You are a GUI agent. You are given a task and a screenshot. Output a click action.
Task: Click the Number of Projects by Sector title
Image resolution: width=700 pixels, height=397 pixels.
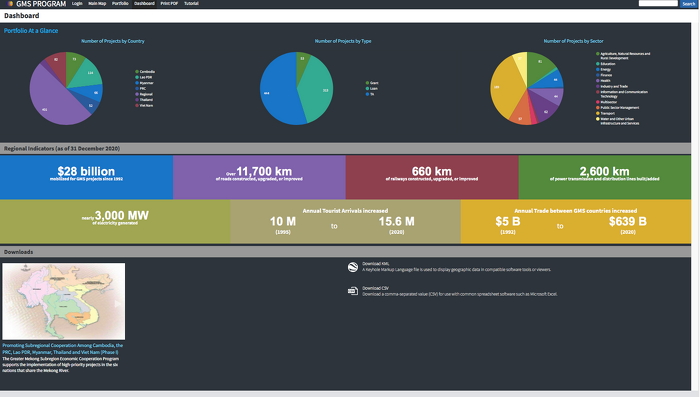pyautogui.click(x=573, y=41)
